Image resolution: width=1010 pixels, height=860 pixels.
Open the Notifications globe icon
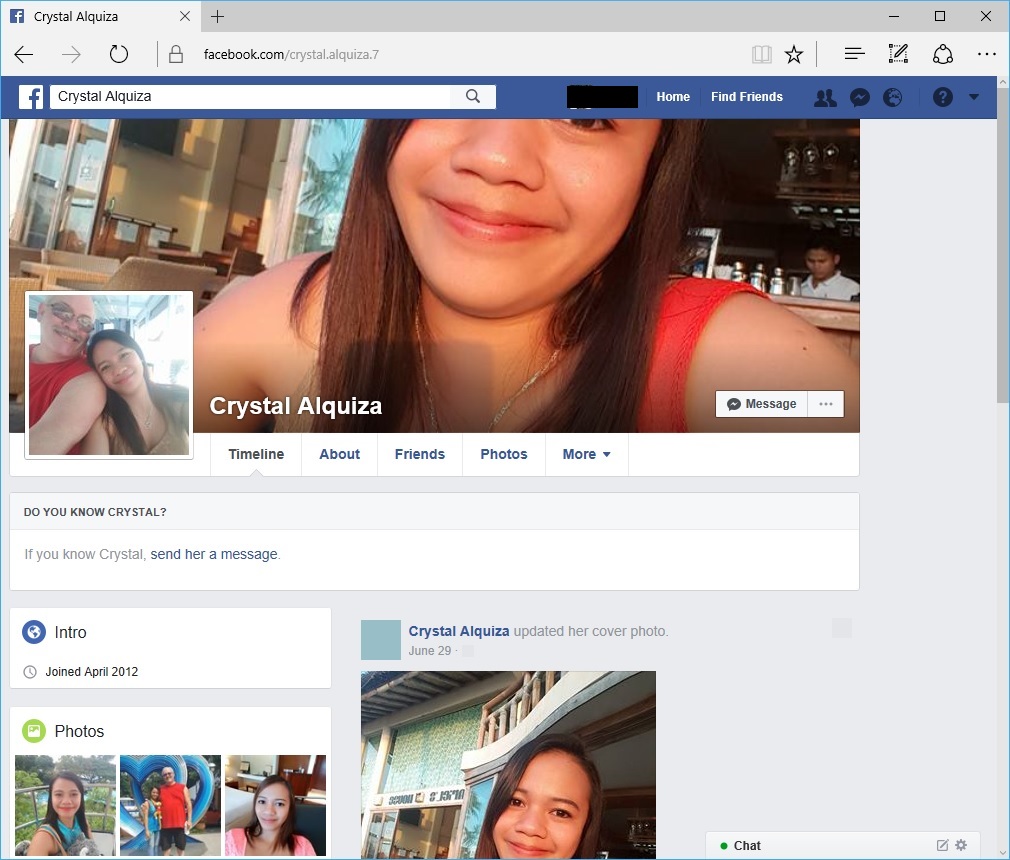coord(892,97)
